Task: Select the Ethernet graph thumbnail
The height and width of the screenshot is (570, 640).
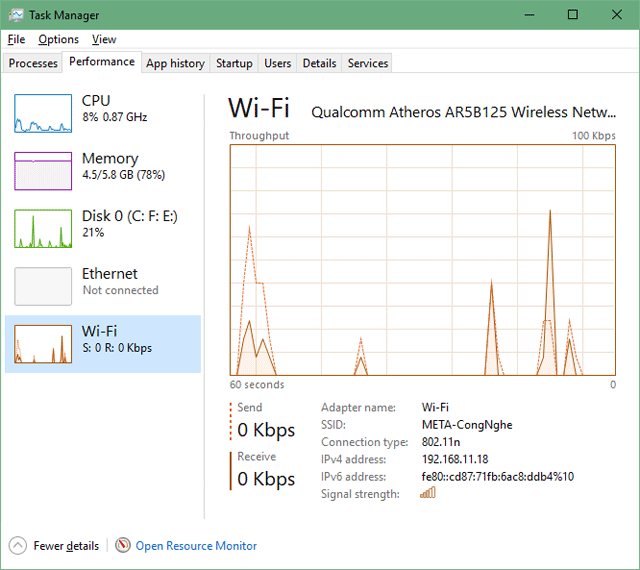Action: 43,286
